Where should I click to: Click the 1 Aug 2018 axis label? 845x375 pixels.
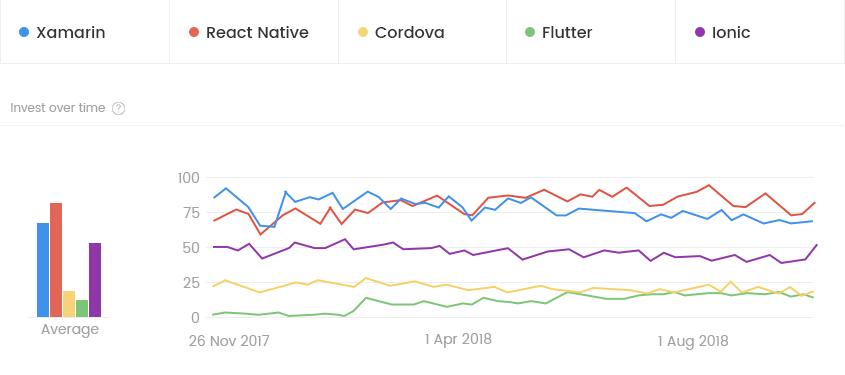pos(692,341)
